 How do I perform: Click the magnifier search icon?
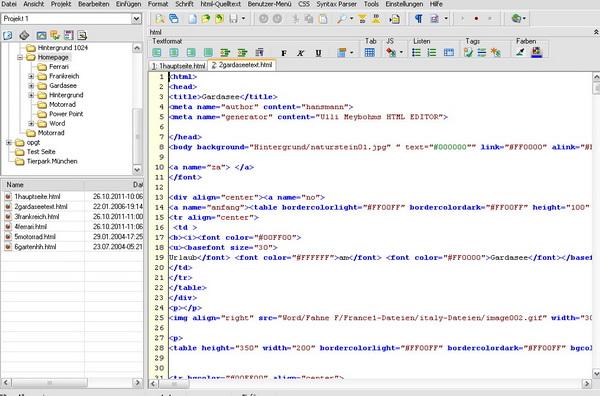click(341, 19)
